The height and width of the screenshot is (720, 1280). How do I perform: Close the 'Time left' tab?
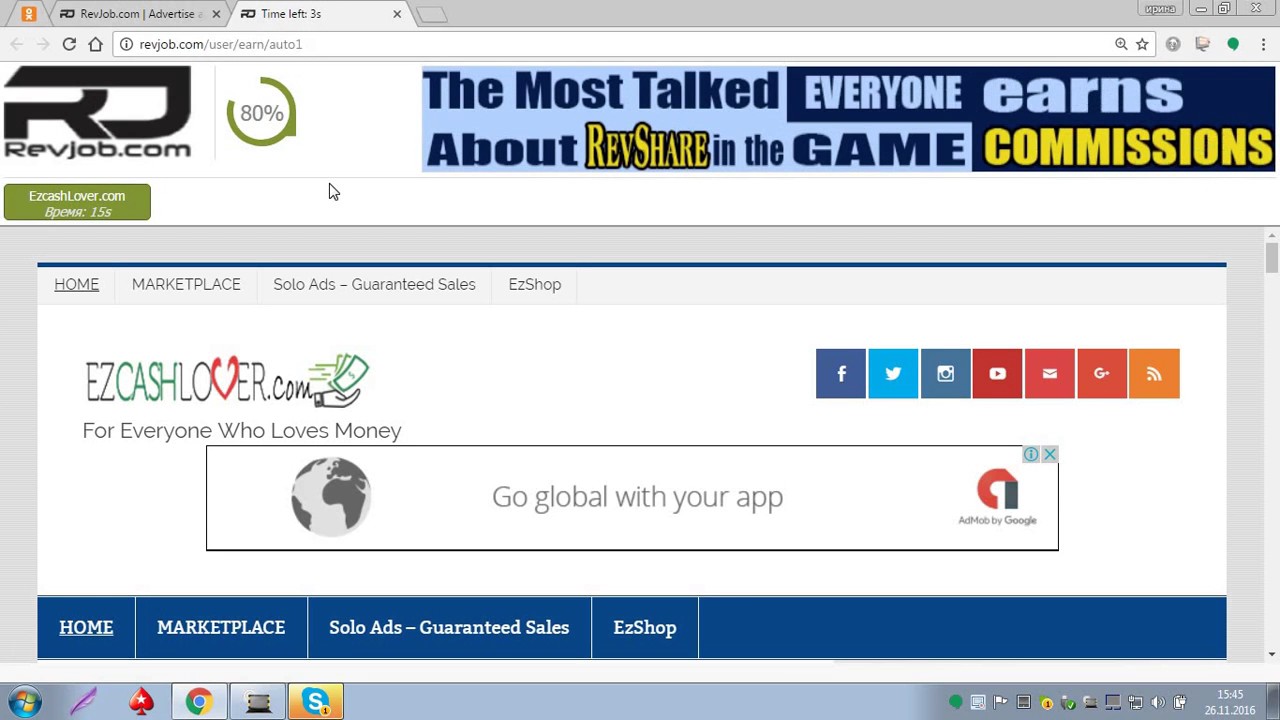click(397, 14)
